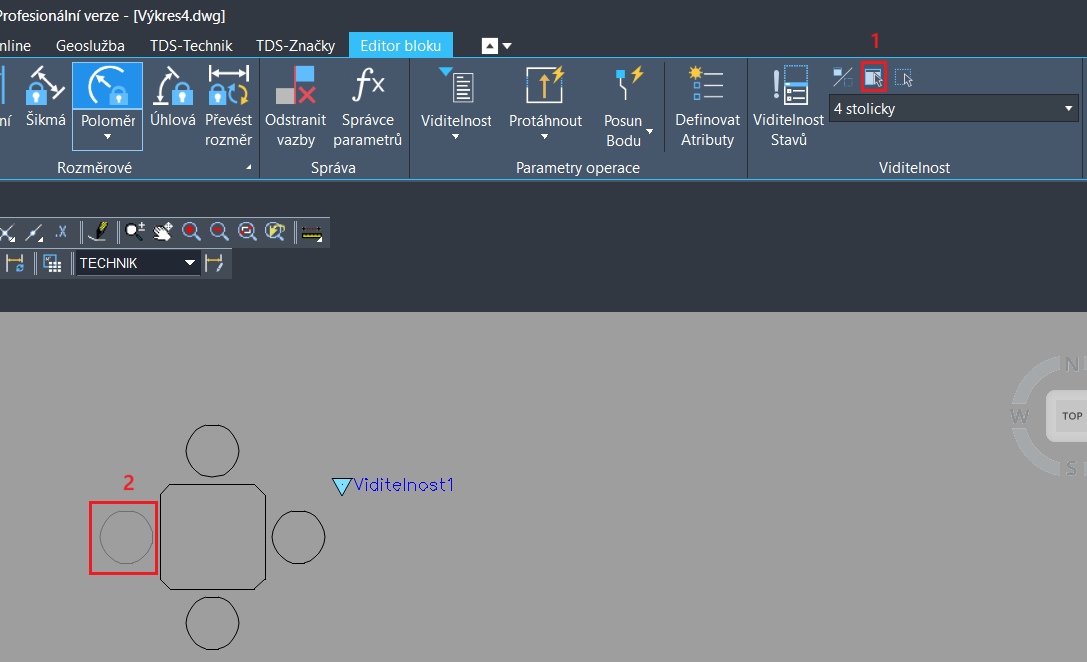
Task: Open the 4 stolicky visibility state dropdown
Action: click(x=1068, y=108)
